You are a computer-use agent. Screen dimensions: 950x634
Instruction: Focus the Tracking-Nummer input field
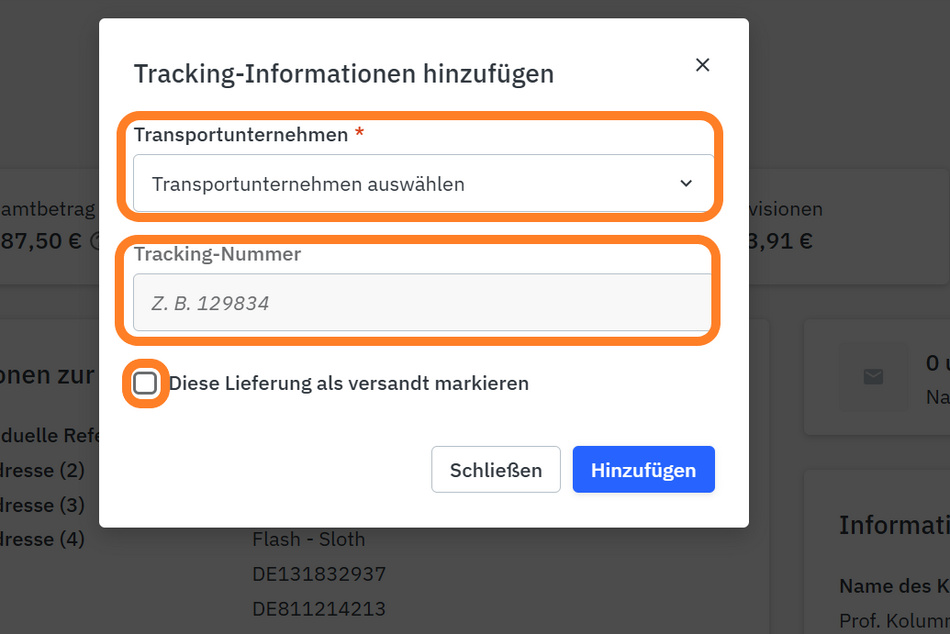422,302
